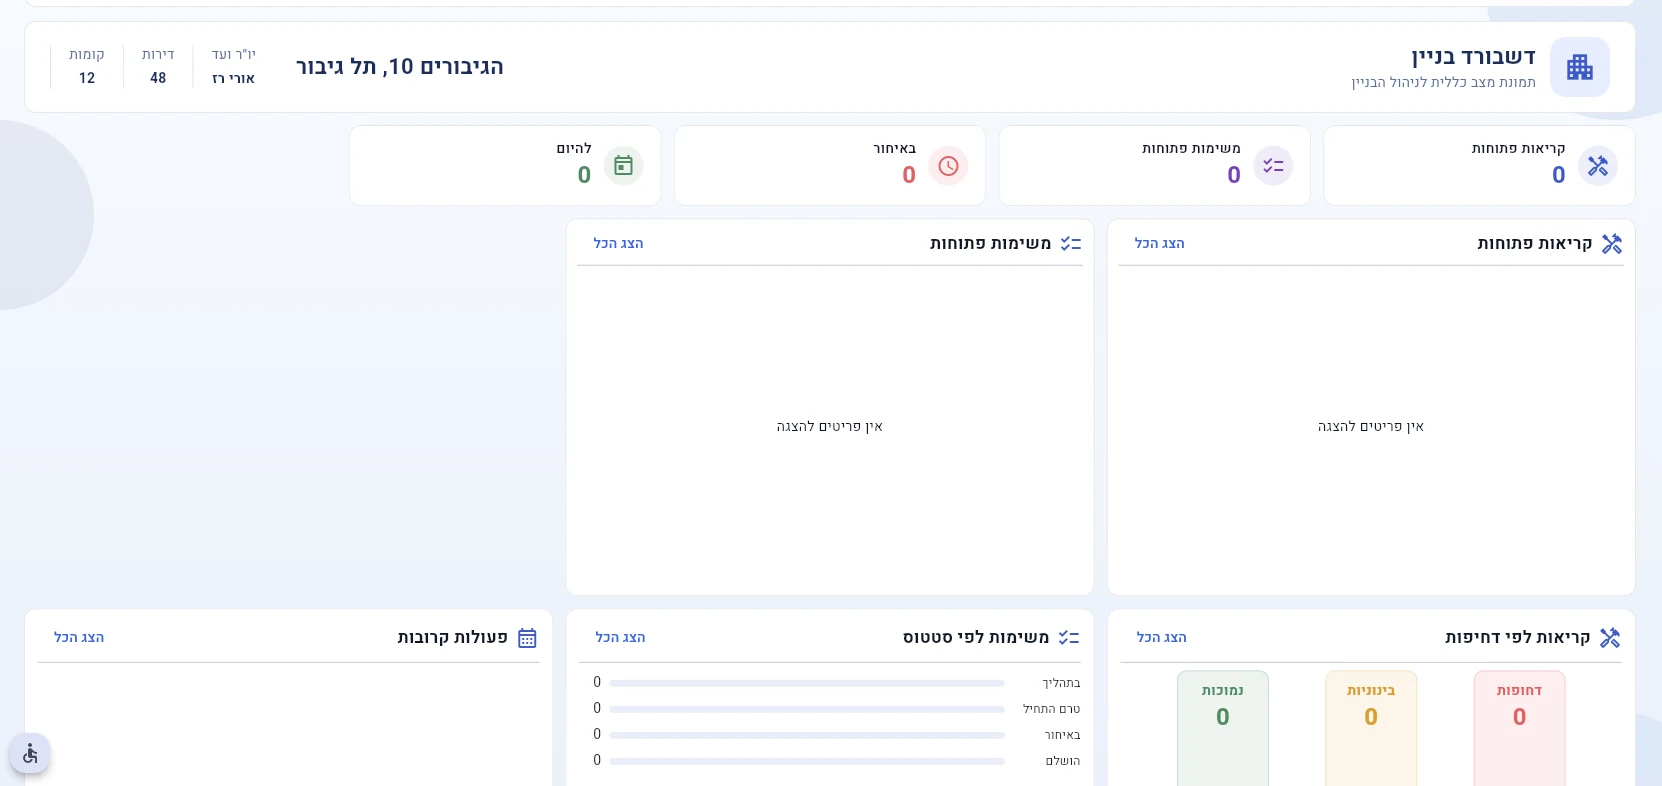The height and width of the screenshot is (786, 1662).
Task: Click the בתהליך status label
Action: (1062, 684)
